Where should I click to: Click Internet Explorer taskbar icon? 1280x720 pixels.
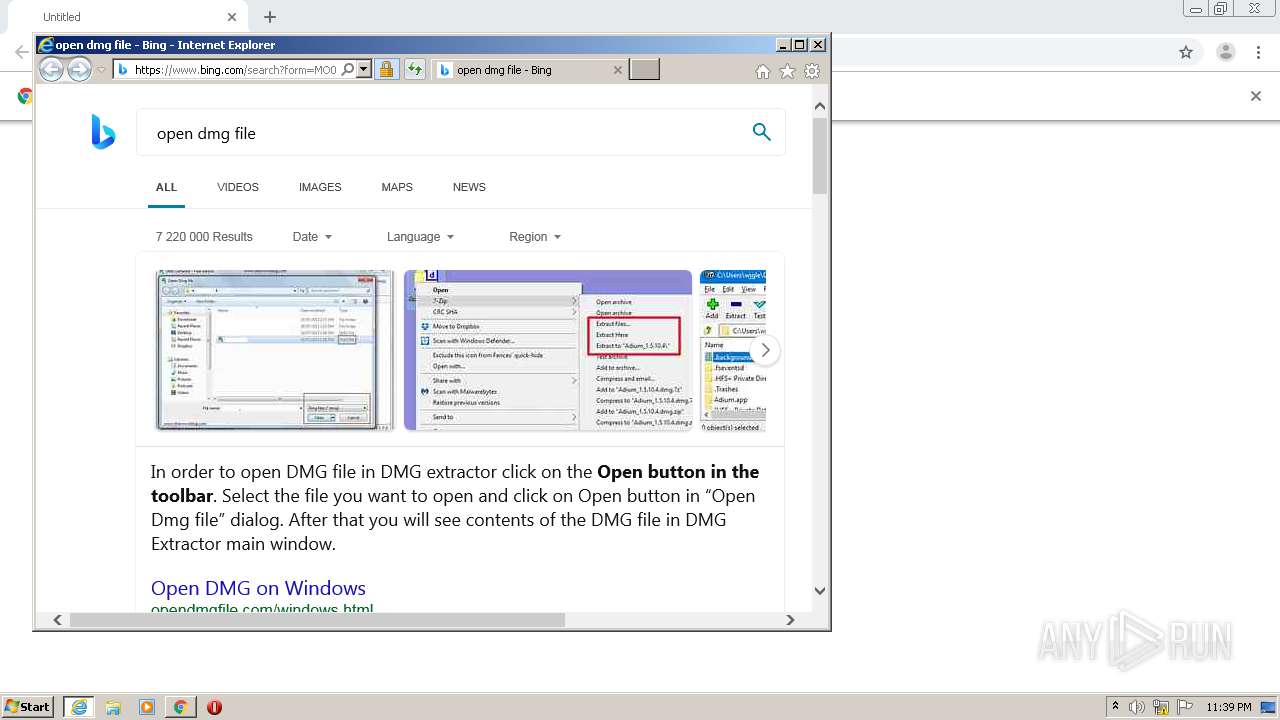pyautogui.click(x=79, y=707)
